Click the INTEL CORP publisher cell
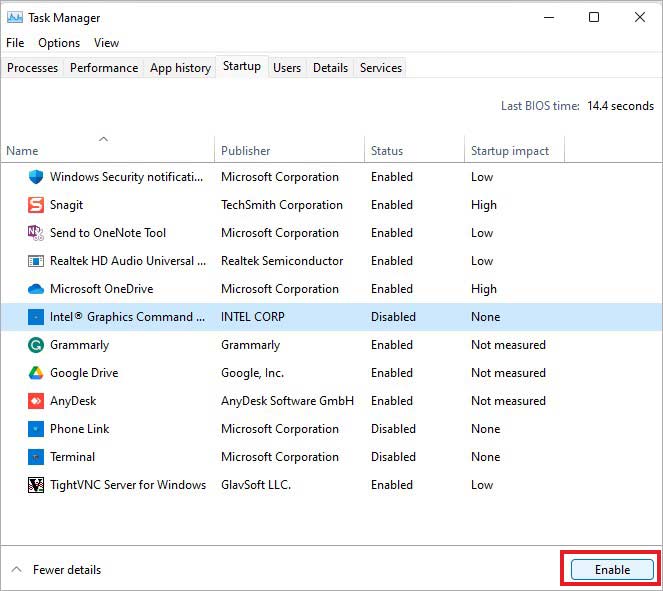Viewport: 663px width, 591px height. (253, 317)
